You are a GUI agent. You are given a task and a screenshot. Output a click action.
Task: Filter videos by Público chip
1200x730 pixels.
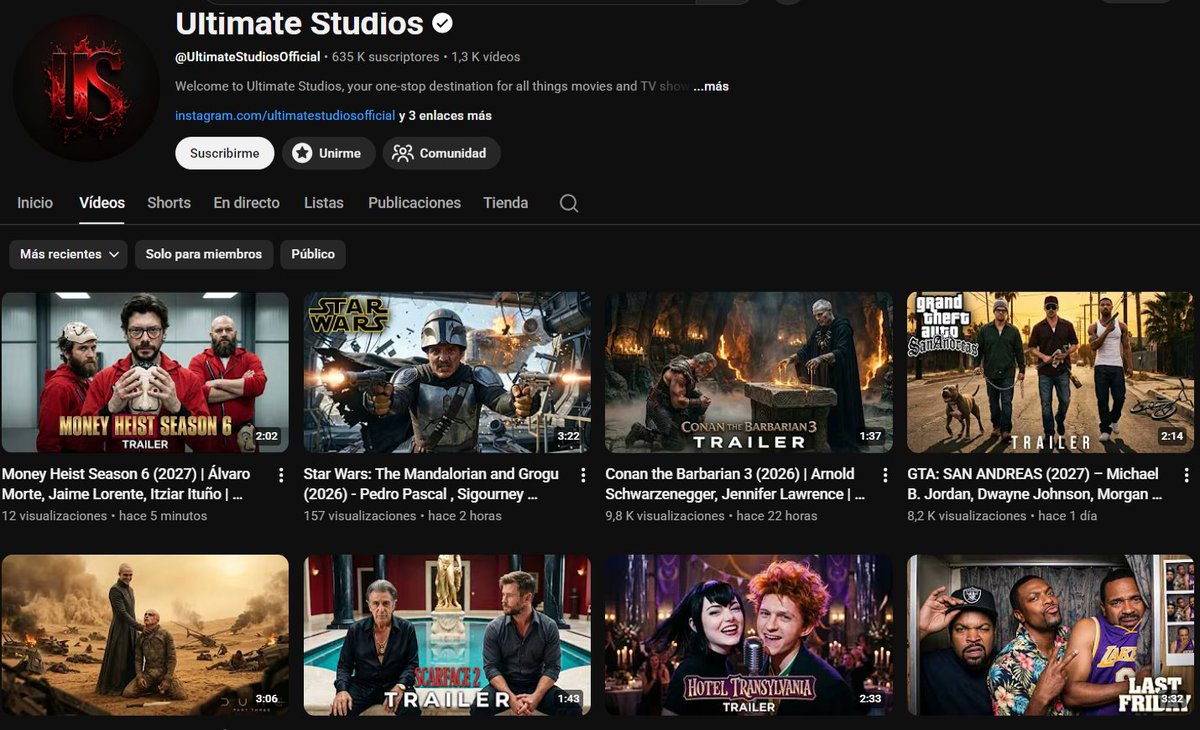313,254
